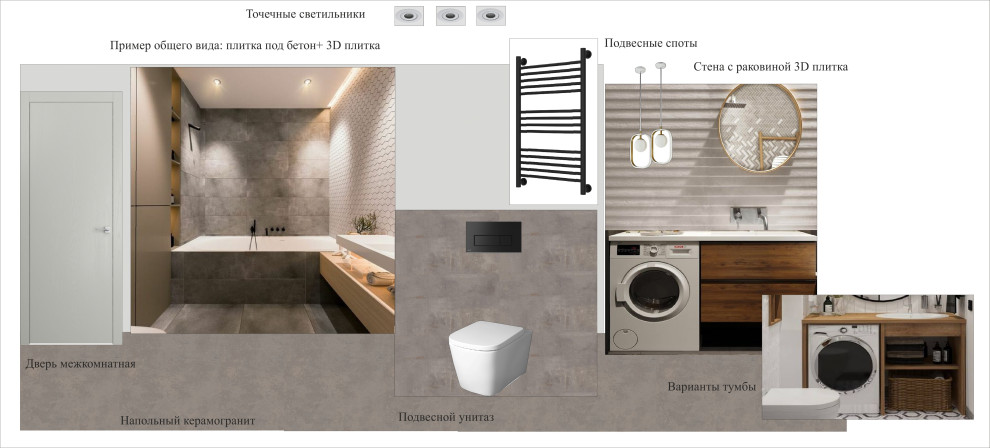Click the wall-mounted sink faucet

pyautogui.click(x=748, y=213)
